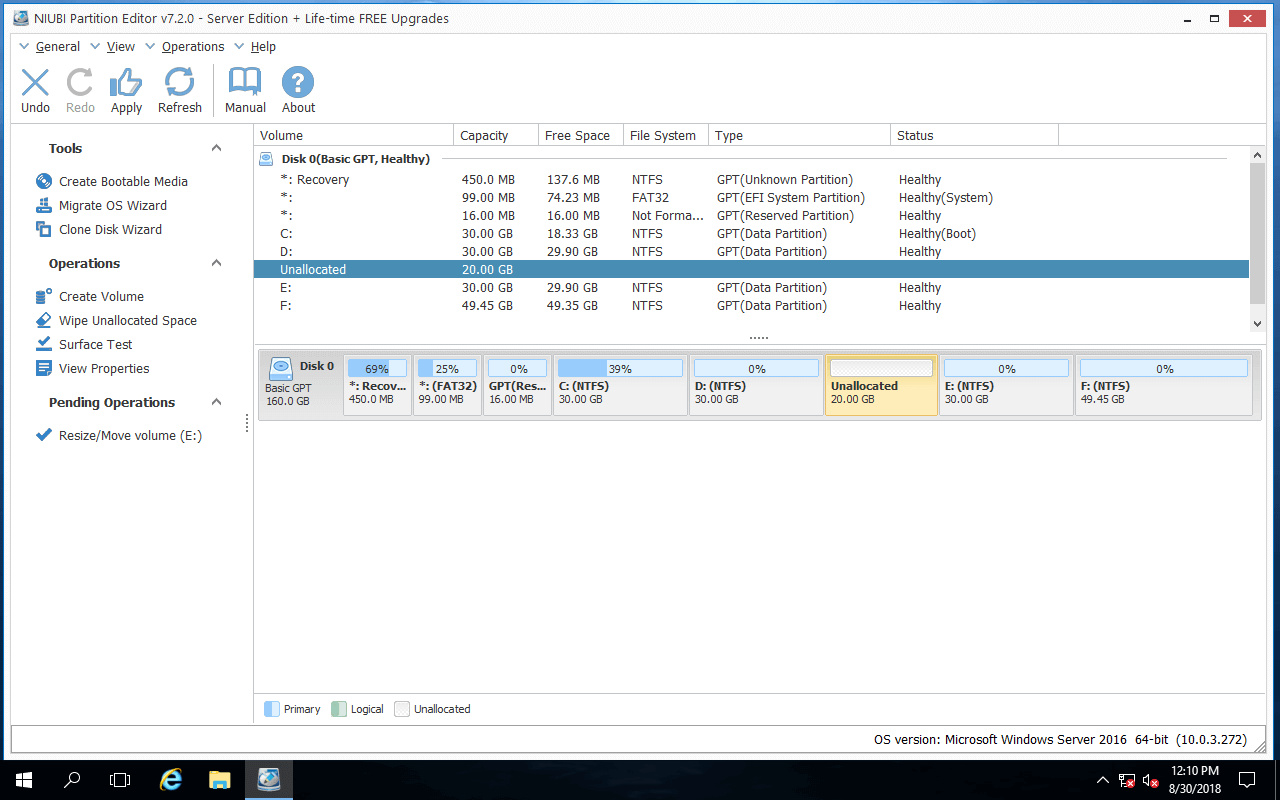The image size is (1280, 800).
Task: Collapse the Pending Operations section
Action: [x=216, y=402]
